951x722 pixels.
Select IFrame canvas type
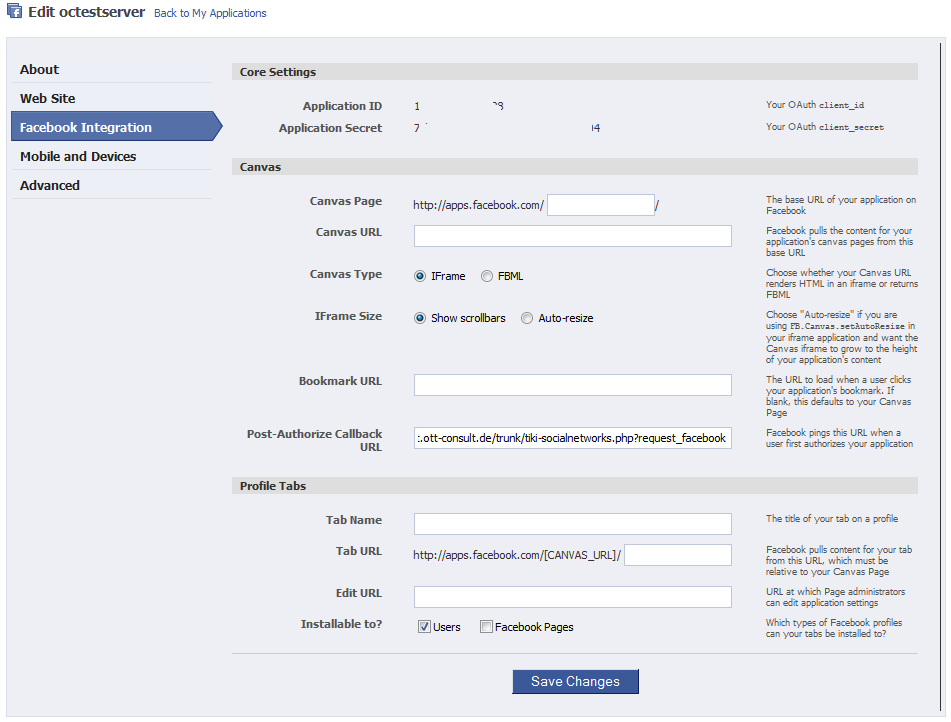[420, 276]
